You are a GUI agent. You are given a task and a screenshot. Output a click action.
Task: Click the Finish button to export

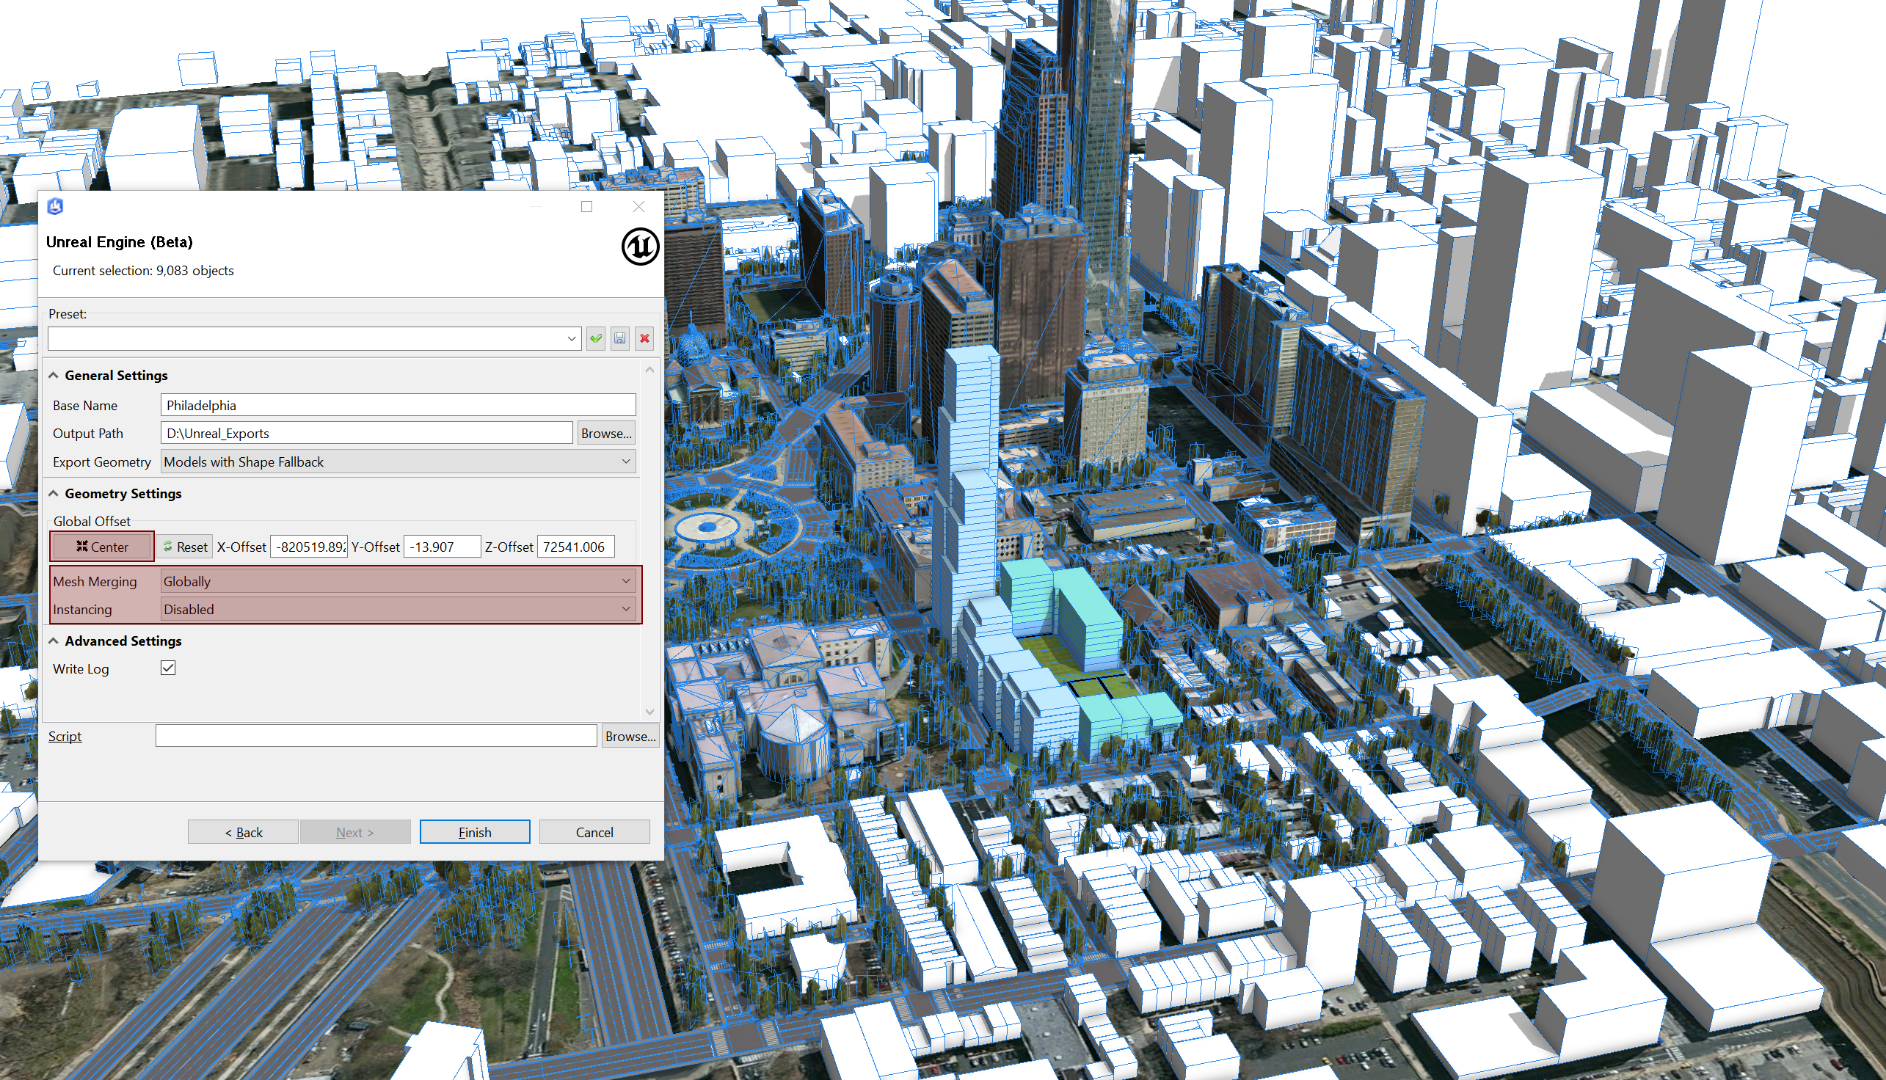tap(475, 832)
